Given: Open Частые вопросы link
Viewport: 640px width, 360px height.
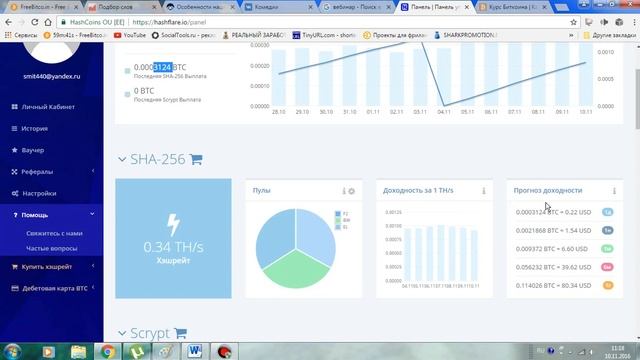Looking at the screenshot, I should tap(52, 248).
